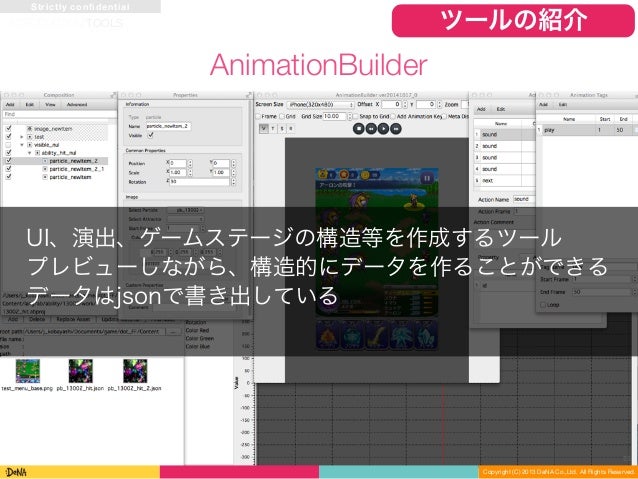Open Edit menu in Animation Tags window
This screenshot has height=479, width=638.
click(563, 105)
